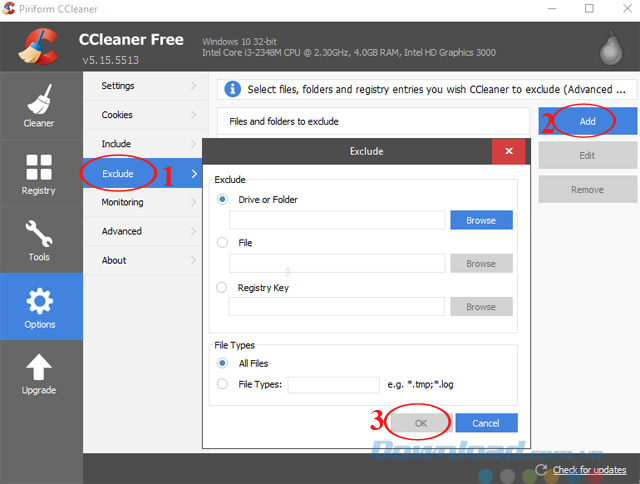Open the Settings options page
The image size is (640, 484).
[145, 86]
